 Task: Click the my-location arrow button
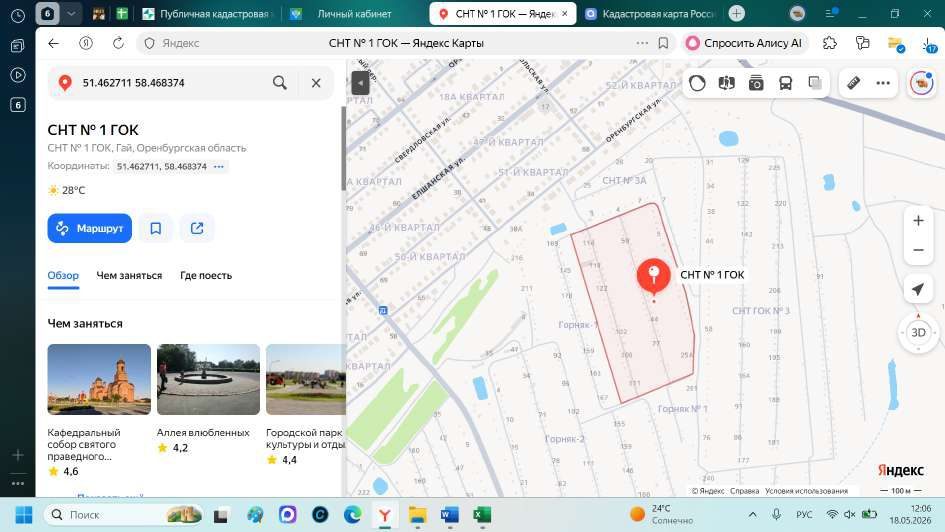[918, 289]
